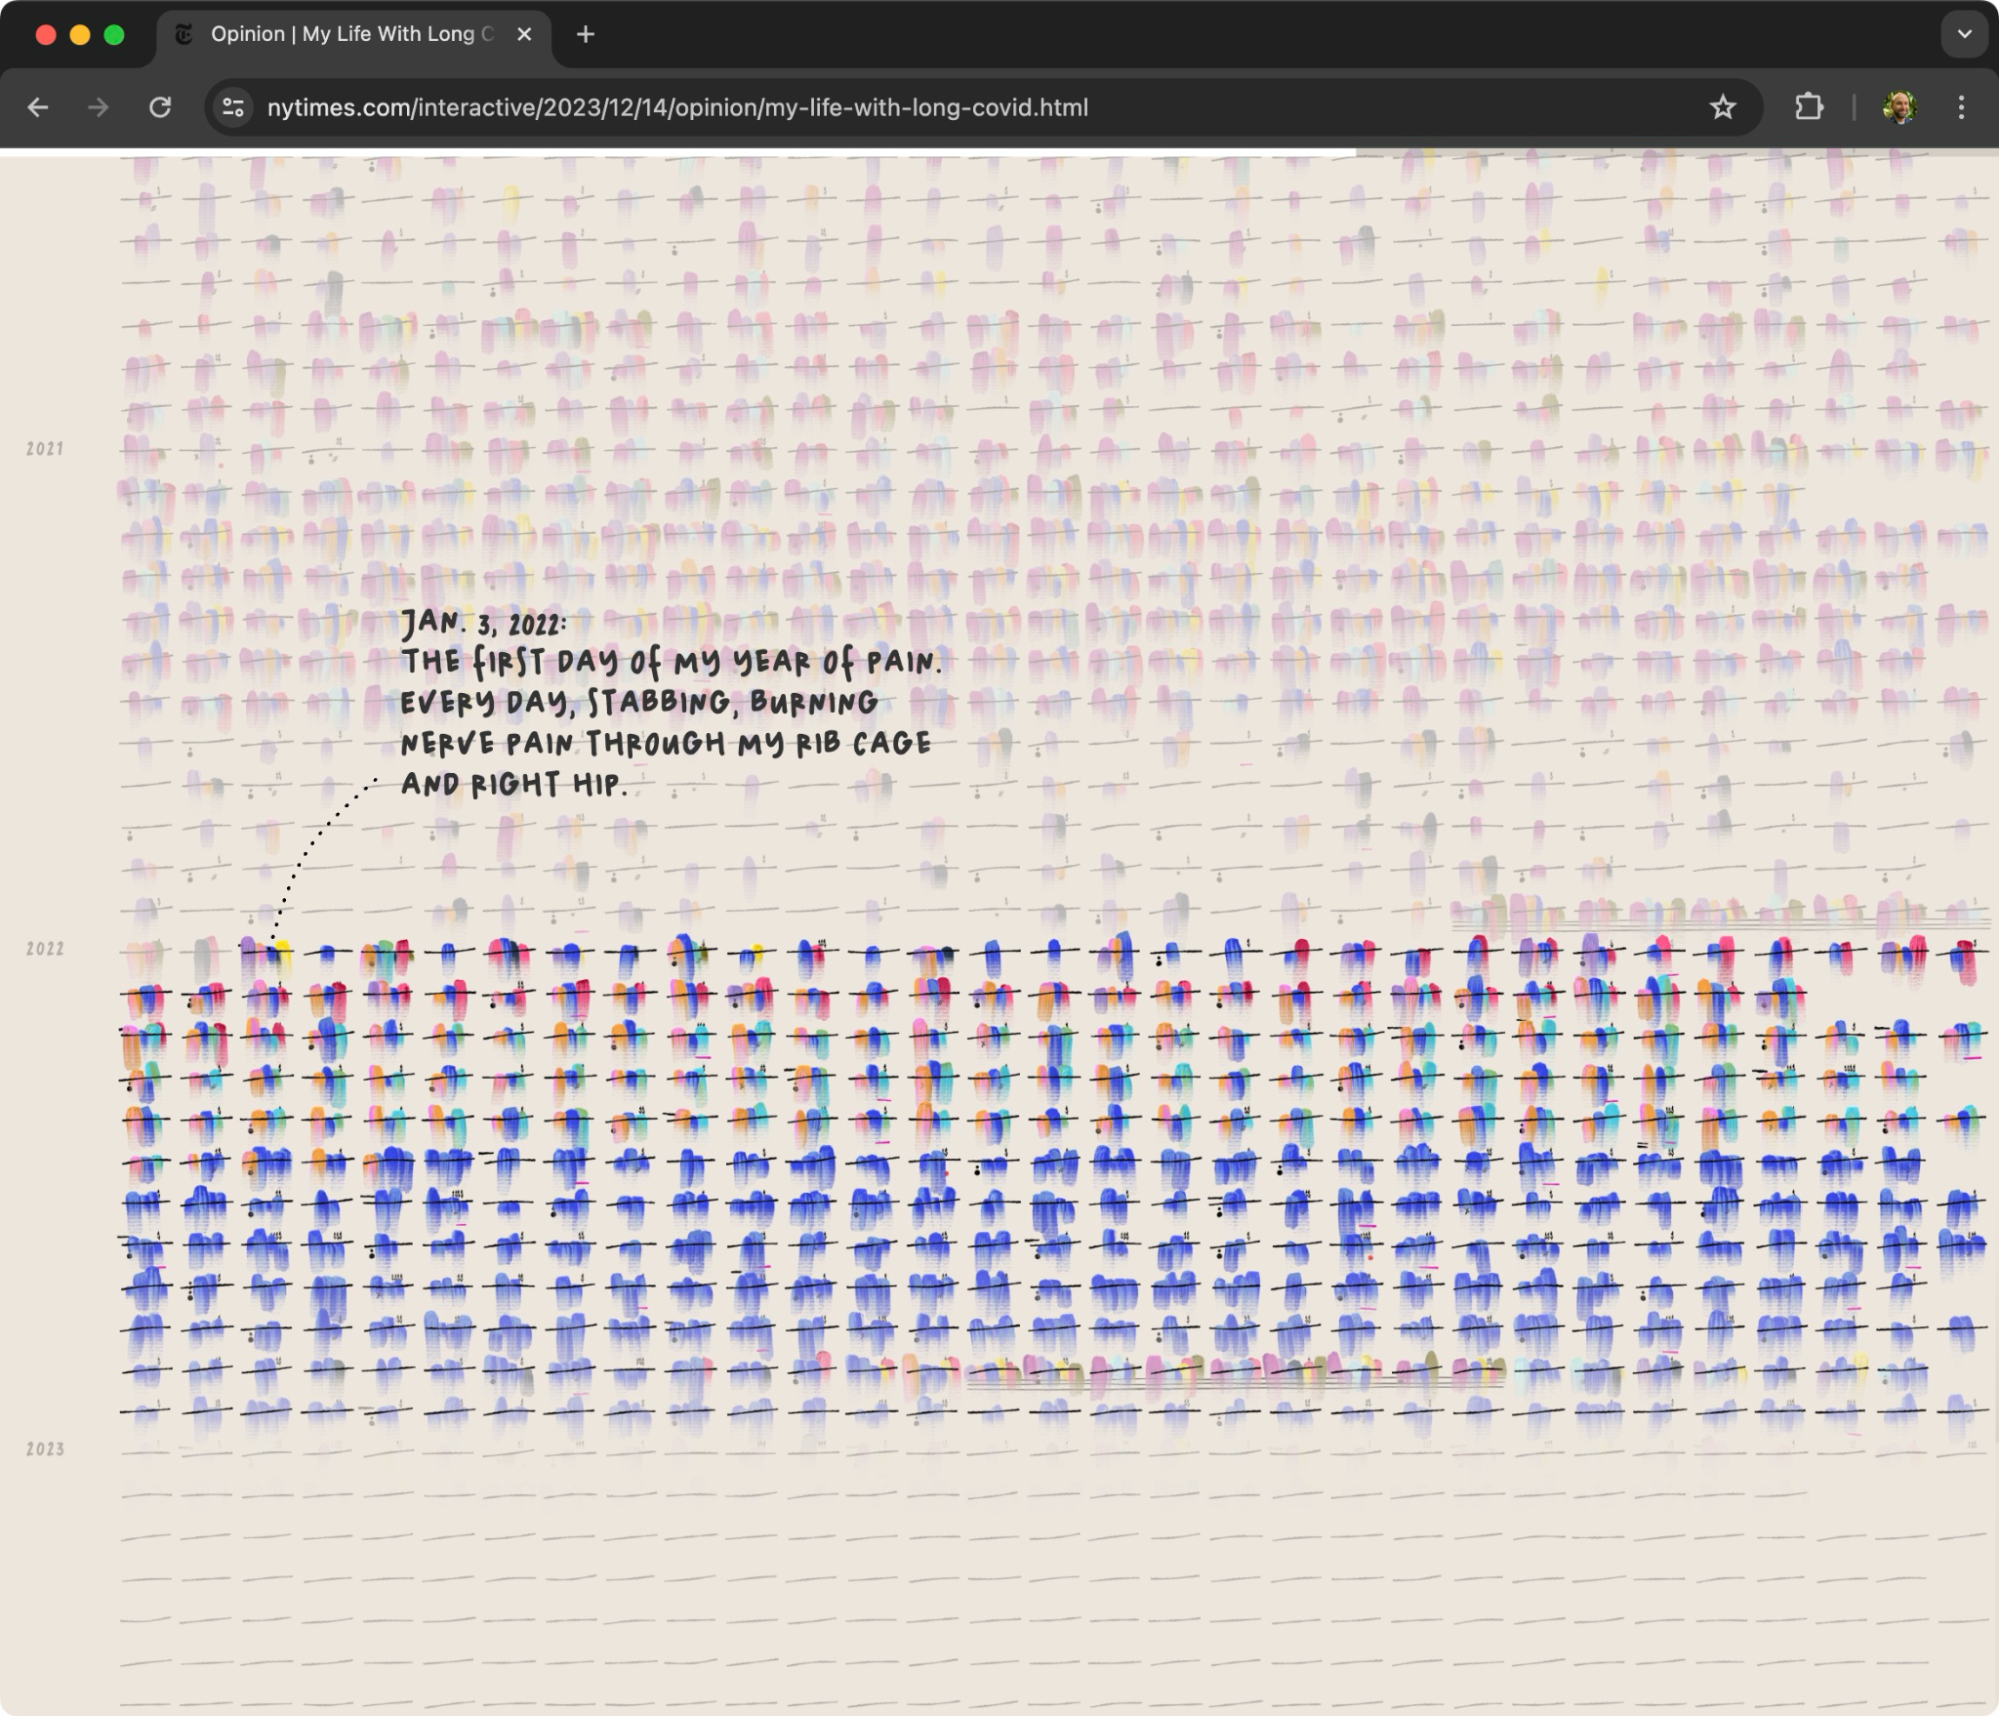1999x1716 pixels.
Task: Reload the current page
Action: pos(160,107)
